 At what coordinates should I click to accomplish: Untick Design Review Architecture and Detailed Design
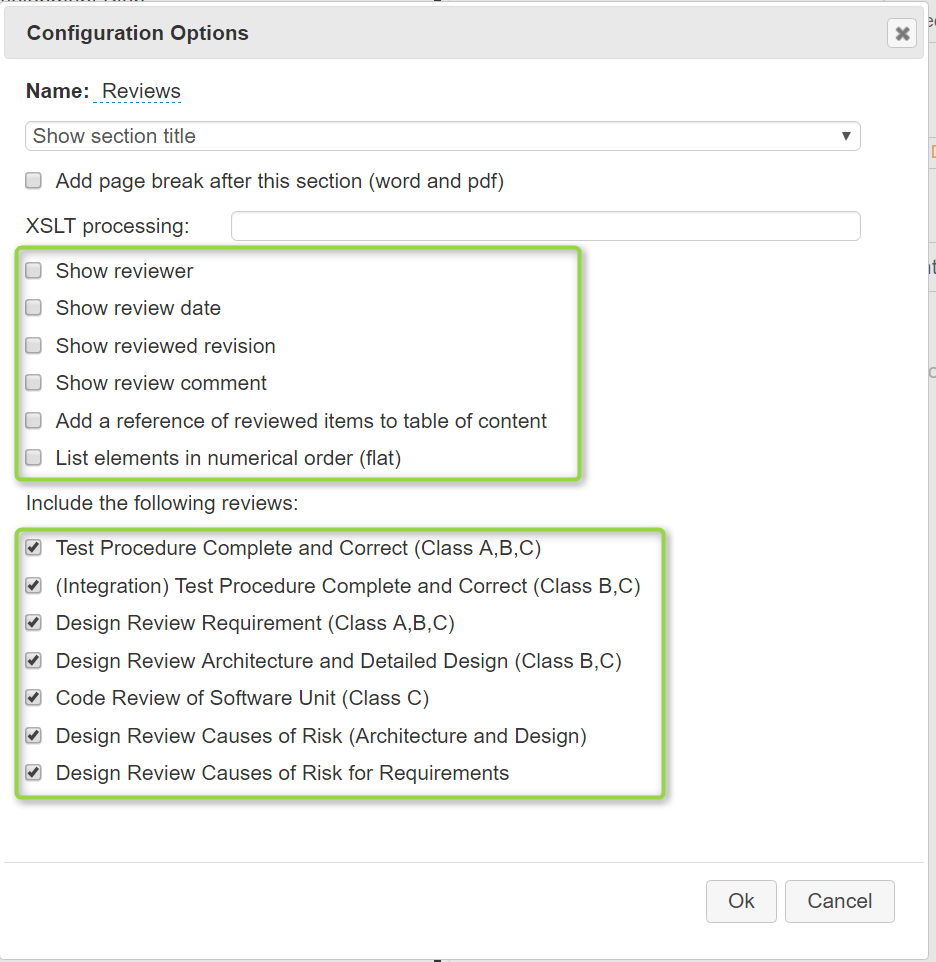[x=34, y=661]
